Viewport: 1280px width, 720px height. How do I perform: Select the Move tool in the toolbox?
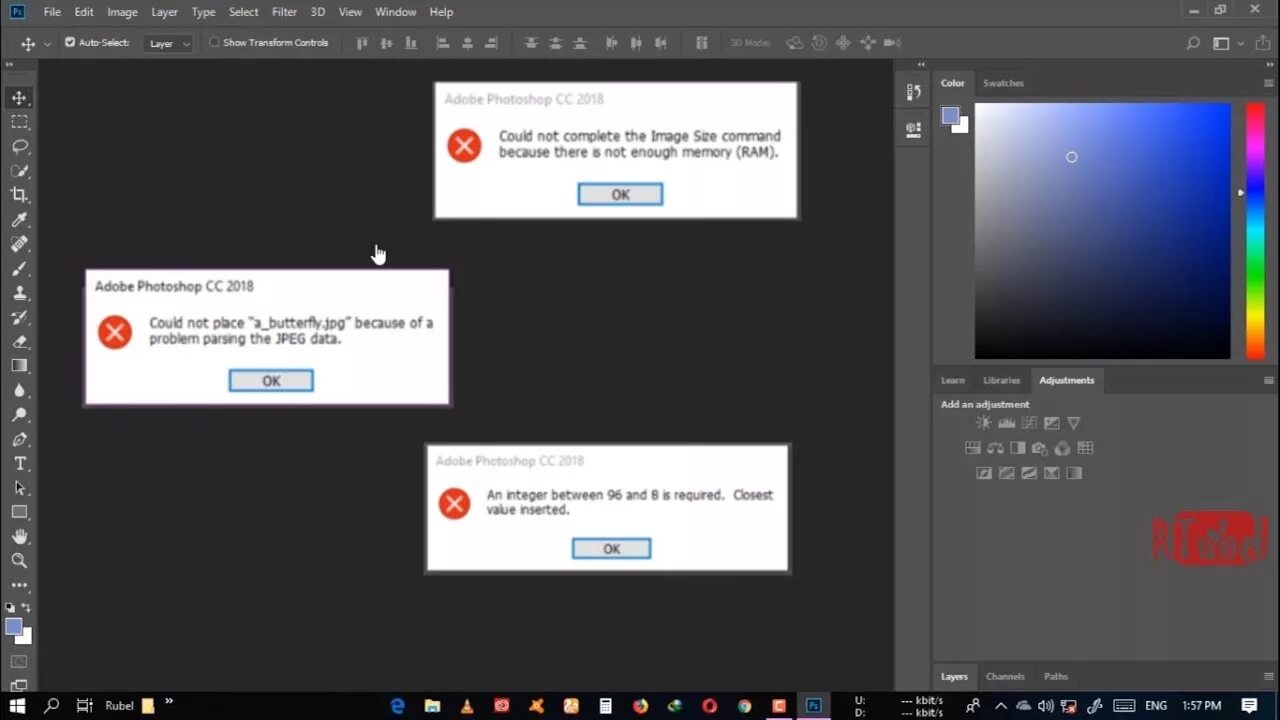point(19,98)
